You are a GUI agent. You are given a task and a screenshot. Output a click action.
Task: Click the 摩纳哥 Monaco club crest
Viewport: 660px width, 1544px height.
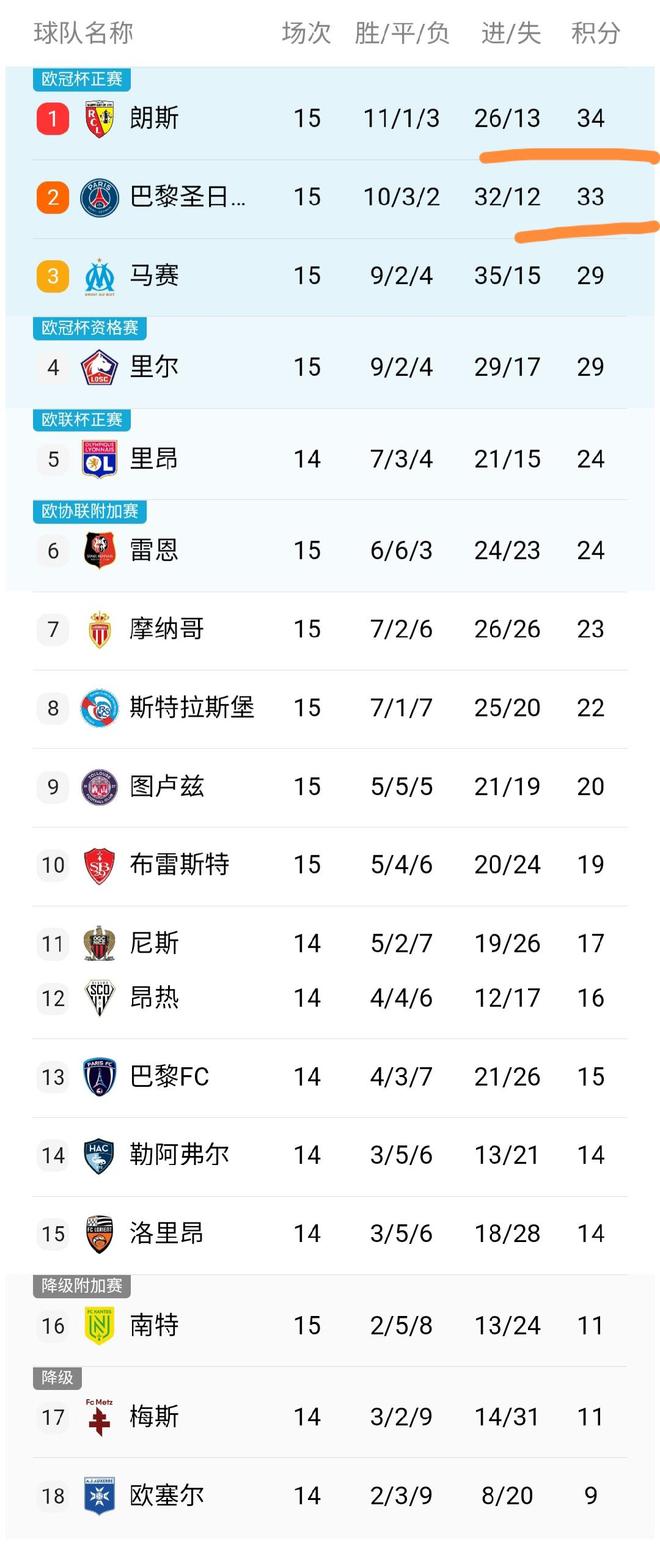(98, 629)
